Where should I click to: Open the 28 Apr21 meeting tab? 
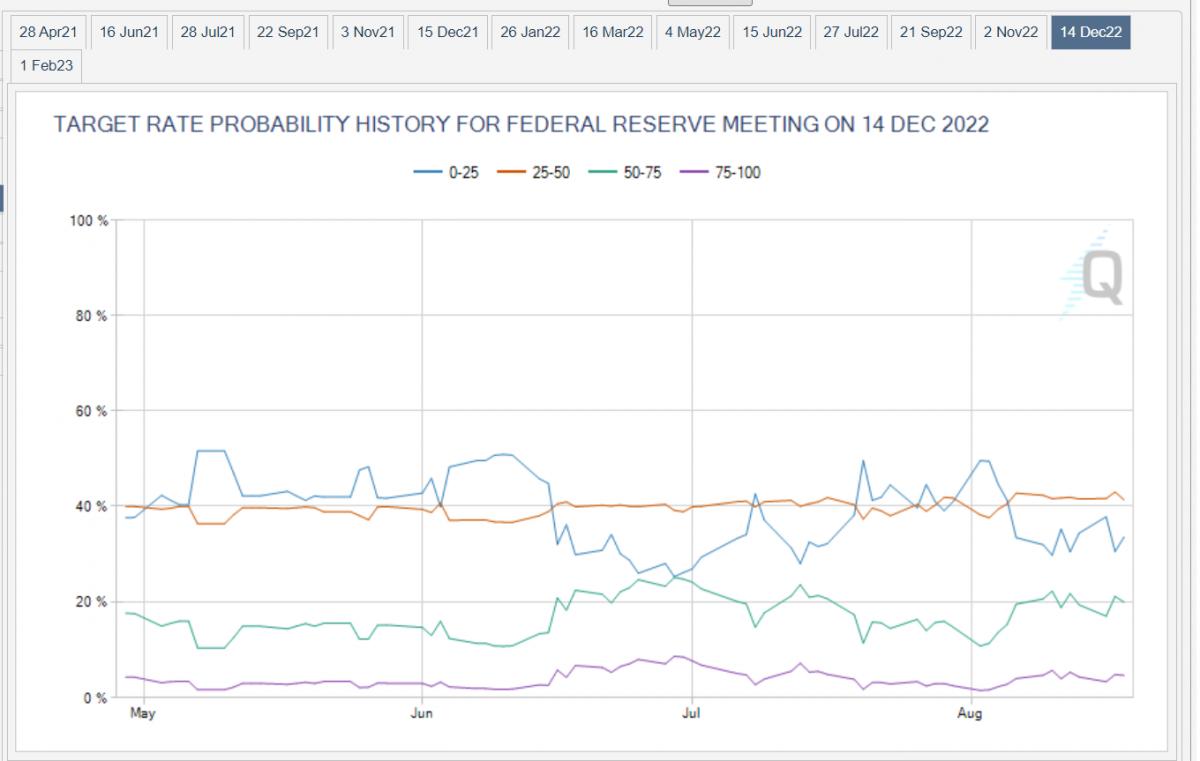[x=50, y=32]
